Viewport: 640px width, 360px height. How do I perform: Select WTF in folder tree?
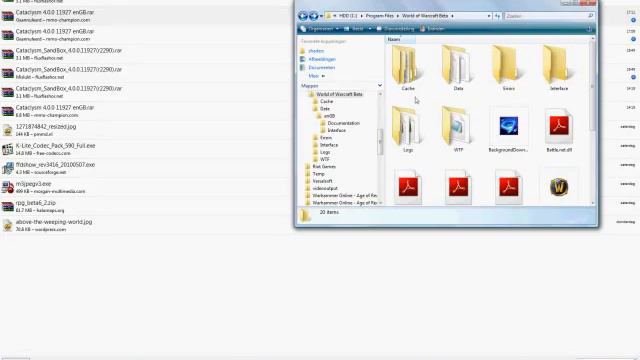324,160
